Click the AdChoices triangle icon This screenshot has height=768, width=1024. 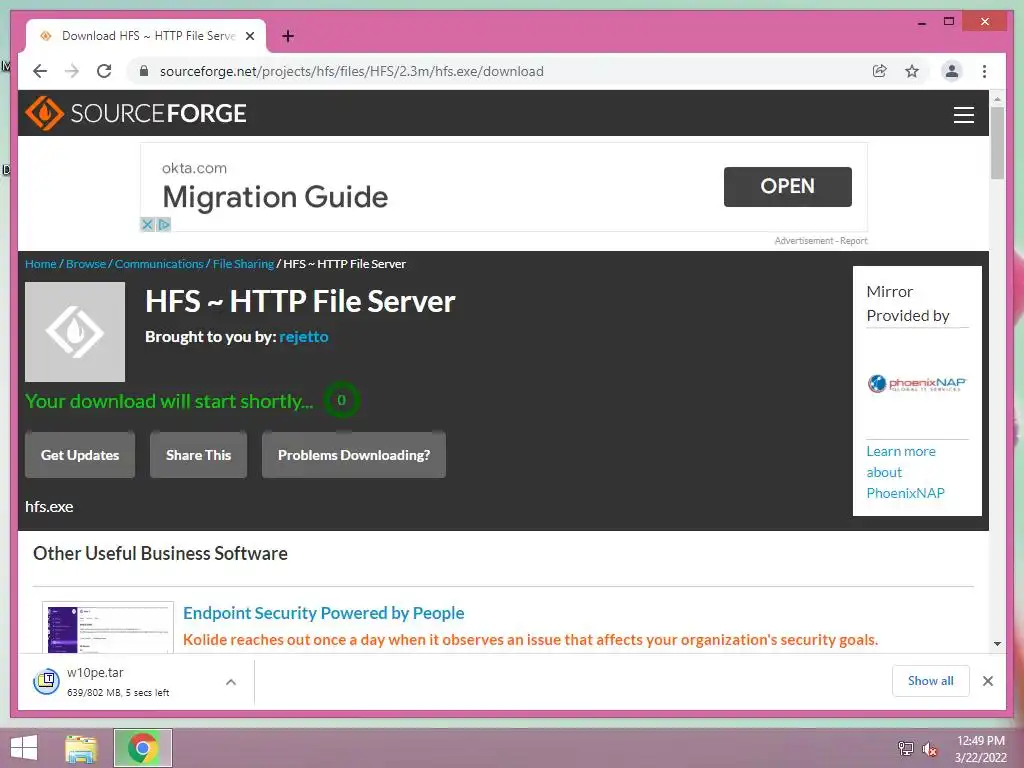[x=163, y=225]
